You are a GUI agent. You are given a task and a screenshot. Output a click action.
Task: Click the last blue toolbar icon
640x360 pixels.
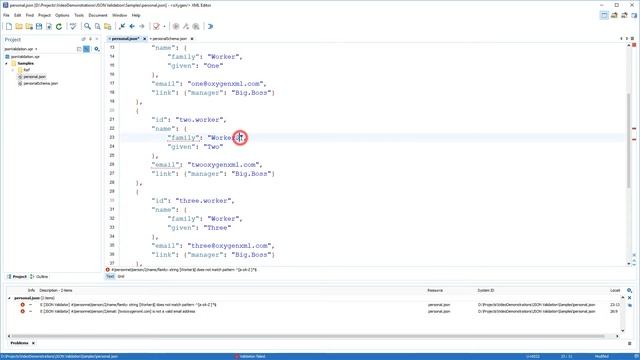point(210,27)
